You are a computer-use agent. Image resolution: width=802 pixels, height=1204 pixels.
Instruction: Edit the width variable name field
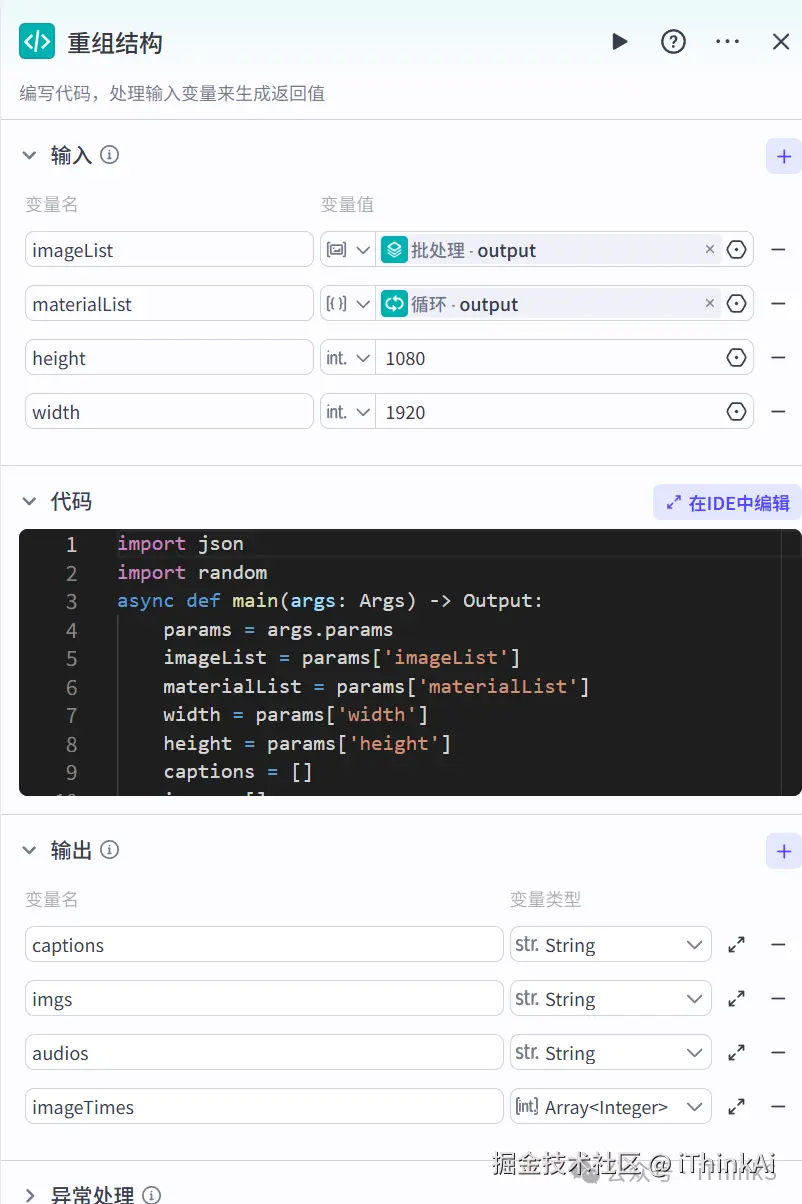pyautogui.click(x=169, y=412)
